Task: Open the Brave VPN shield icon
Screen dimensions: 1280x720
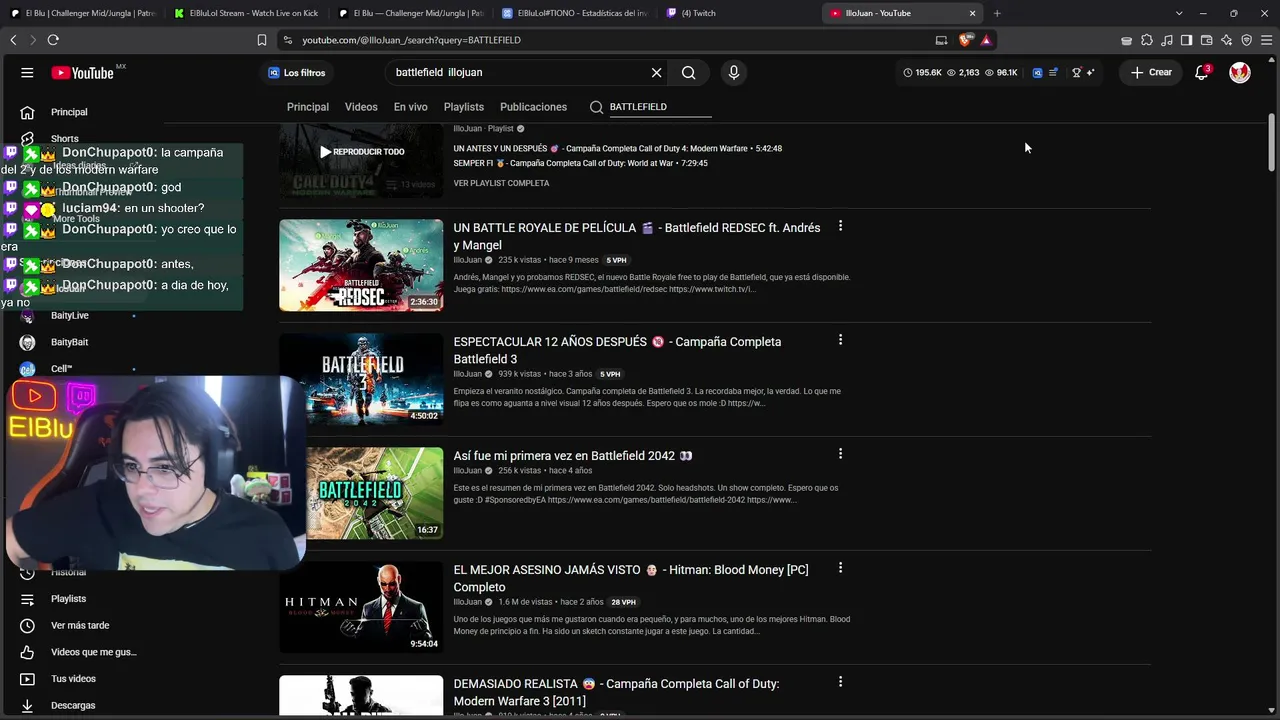Action: (1246, 40)
